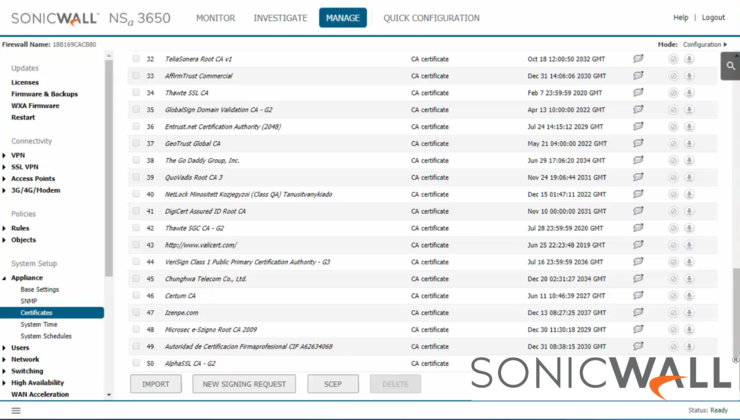This screenshot has height=420, width=740.
Task: Click details note icon for GeoTrust Global CA
Action: (x=638, y=143)
